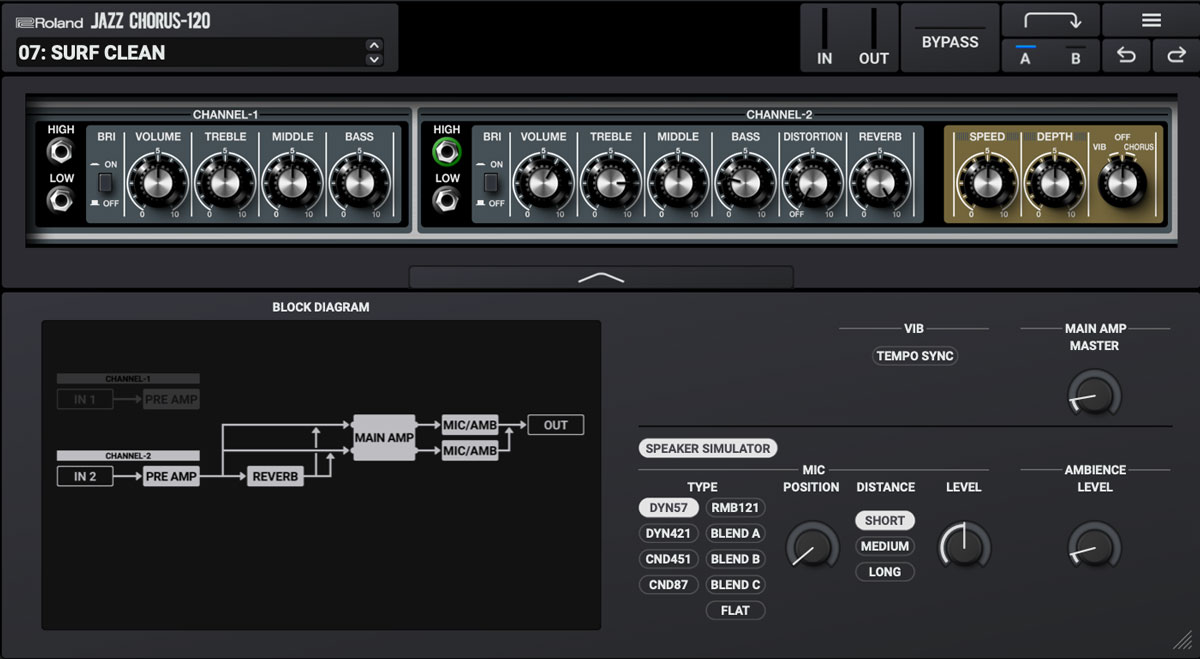Image resolution: width=1200 pixels, height=659 pixels.
Task: Select the Channel-2 HIGH input jack
Action: pyautogui.click(x=447, y=152)
